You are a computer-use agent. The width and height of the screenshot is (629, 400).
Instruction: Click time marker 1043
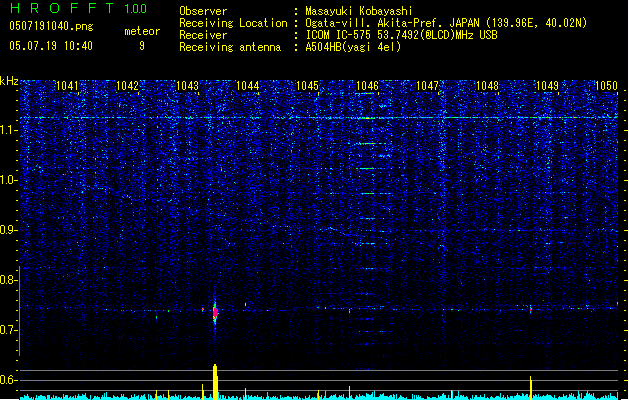pos(187,86)
